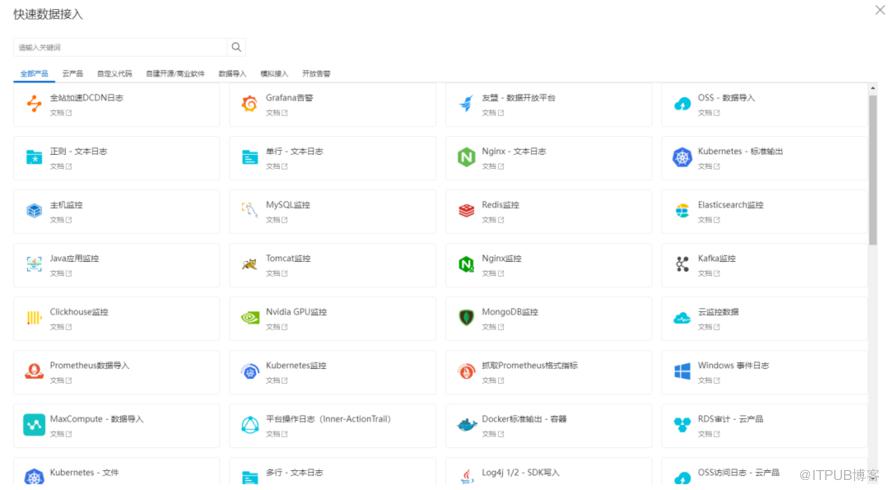Open the Kubernetes standard output icon

coord(682,157)
